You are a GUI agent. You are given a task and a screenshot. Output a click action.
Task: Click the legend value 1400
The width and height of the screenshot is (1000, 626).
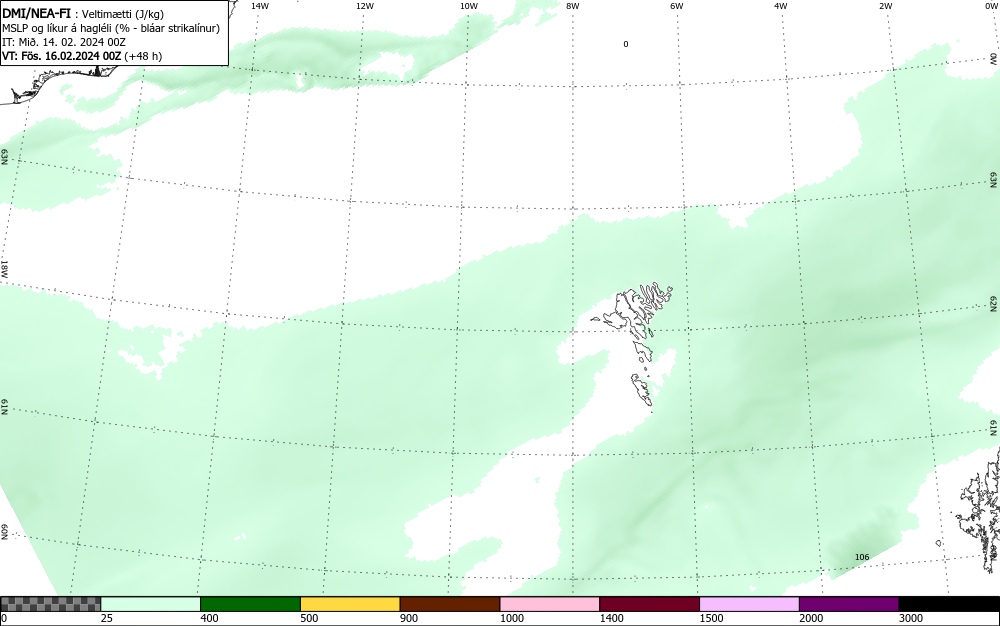611,618
